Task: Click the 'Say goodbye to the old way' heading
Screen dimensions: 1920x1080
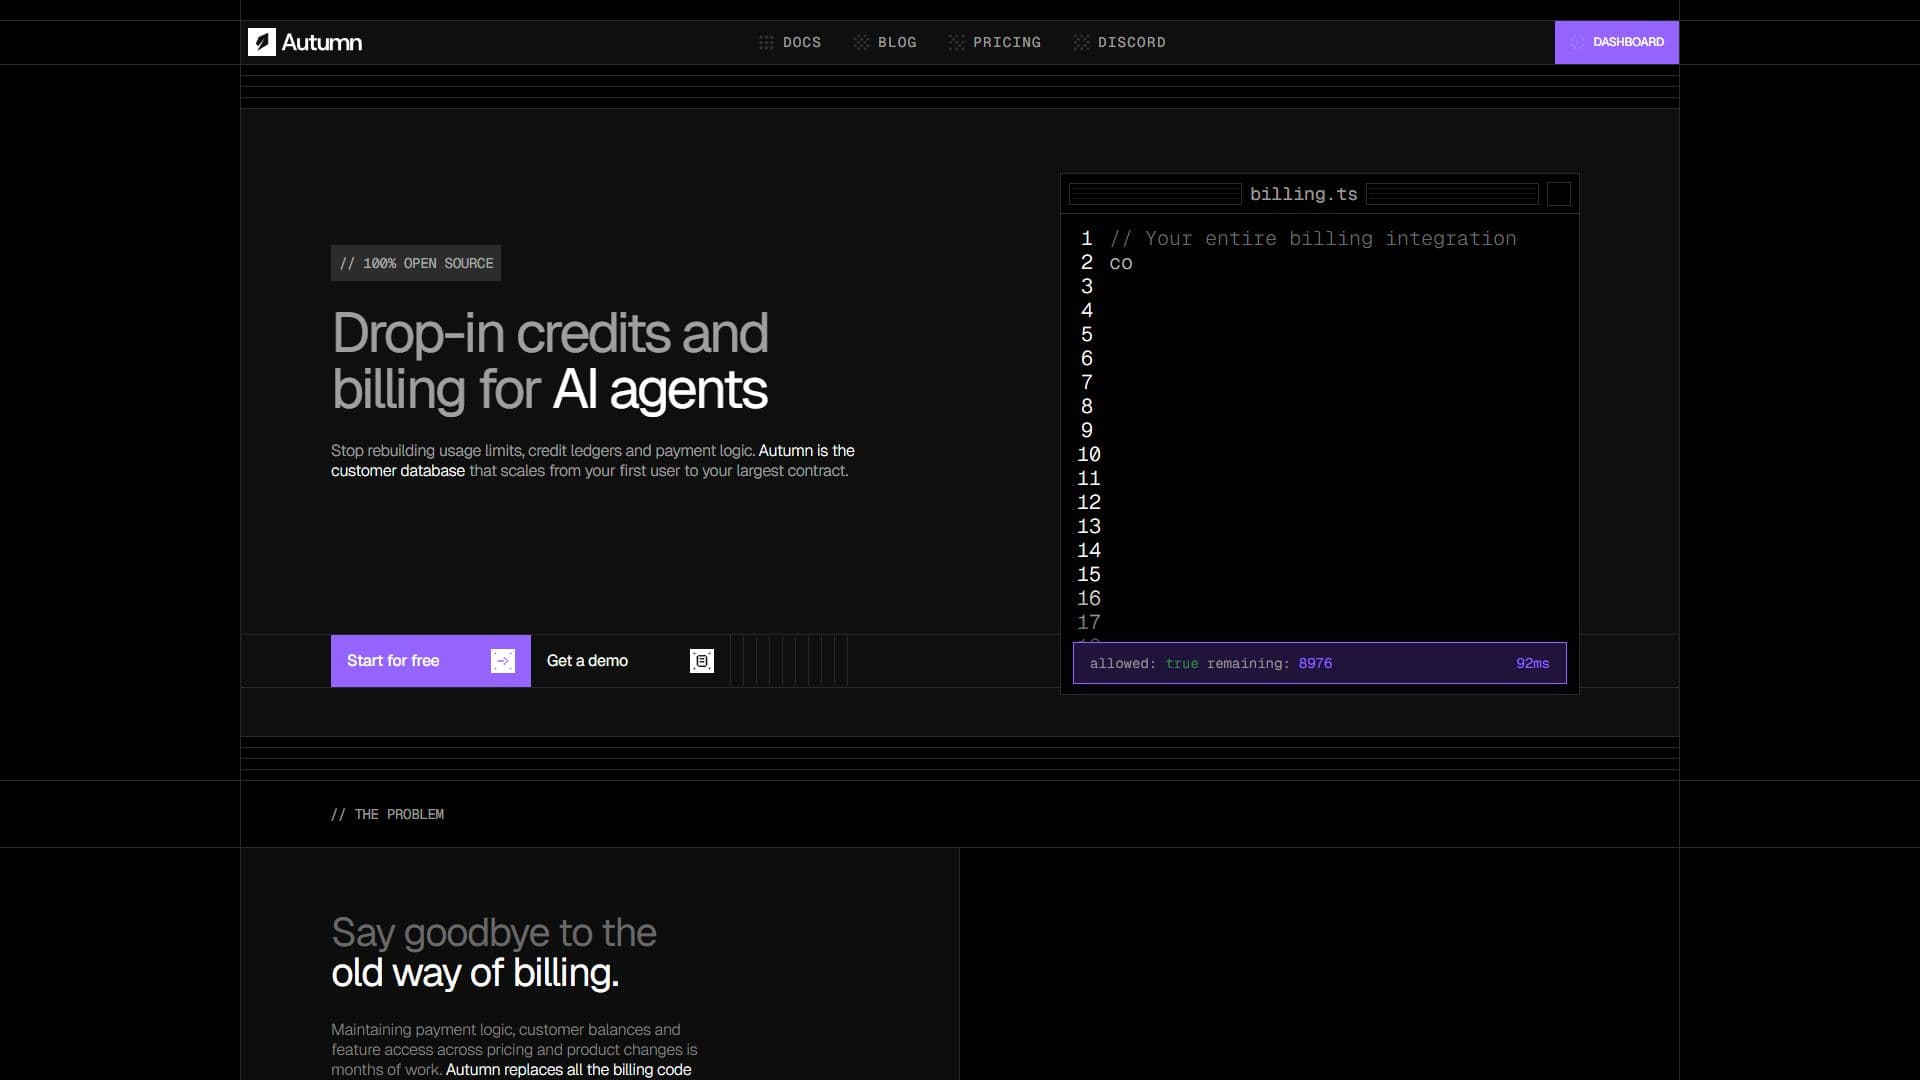Action: (x=494, y=952)
